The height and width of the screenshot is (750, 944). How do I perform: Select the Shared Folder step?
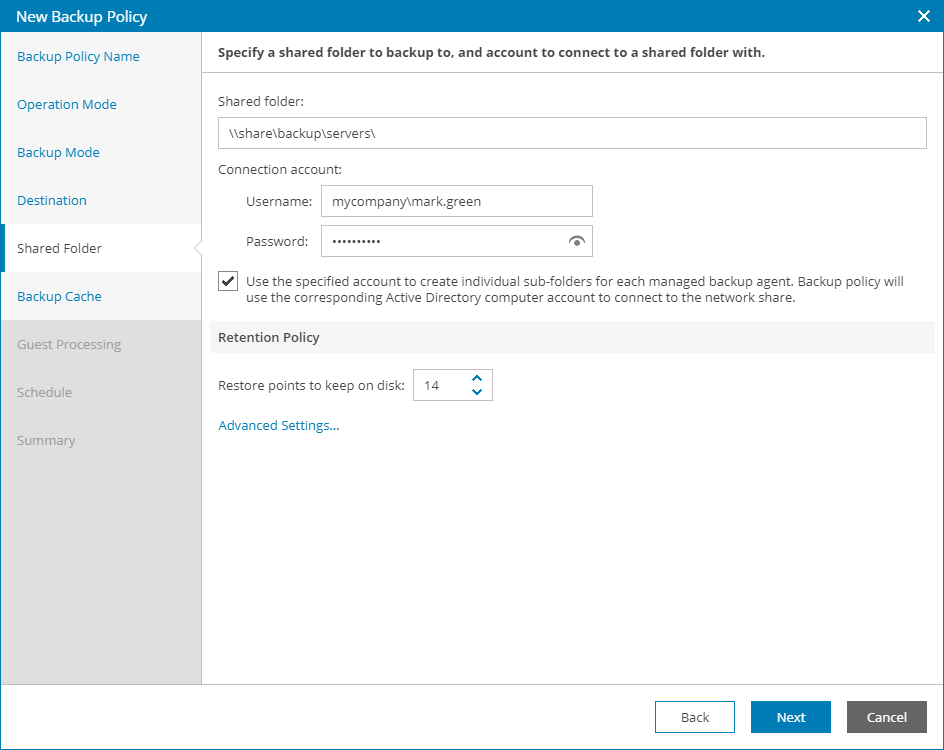pos(59,248)
